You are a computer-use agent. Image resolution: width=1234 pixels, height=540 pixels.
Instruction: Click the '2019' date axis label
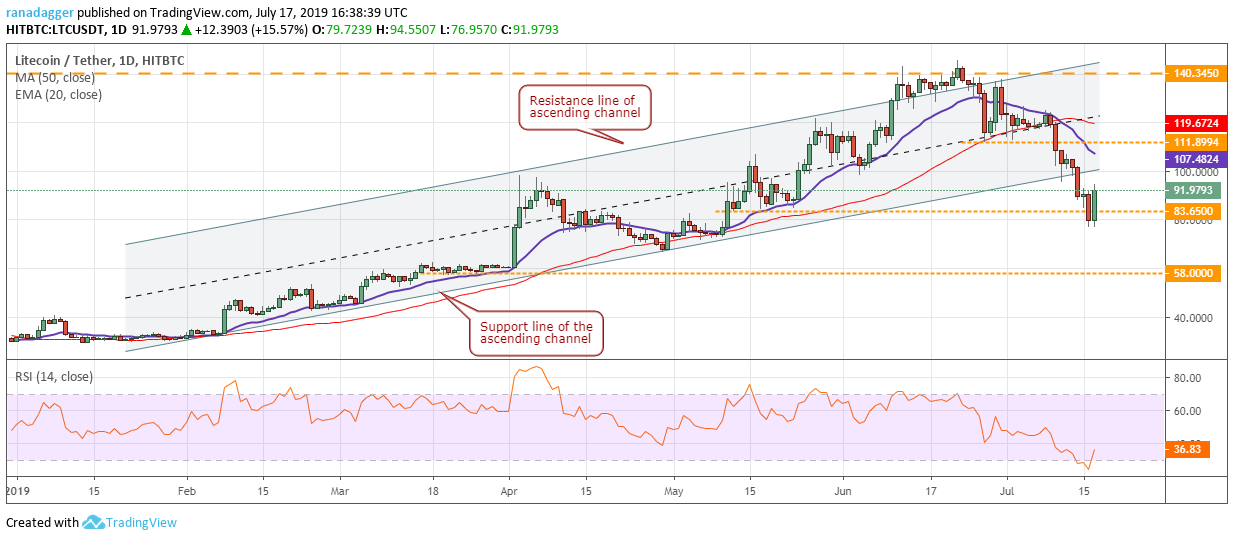point(17,491)
